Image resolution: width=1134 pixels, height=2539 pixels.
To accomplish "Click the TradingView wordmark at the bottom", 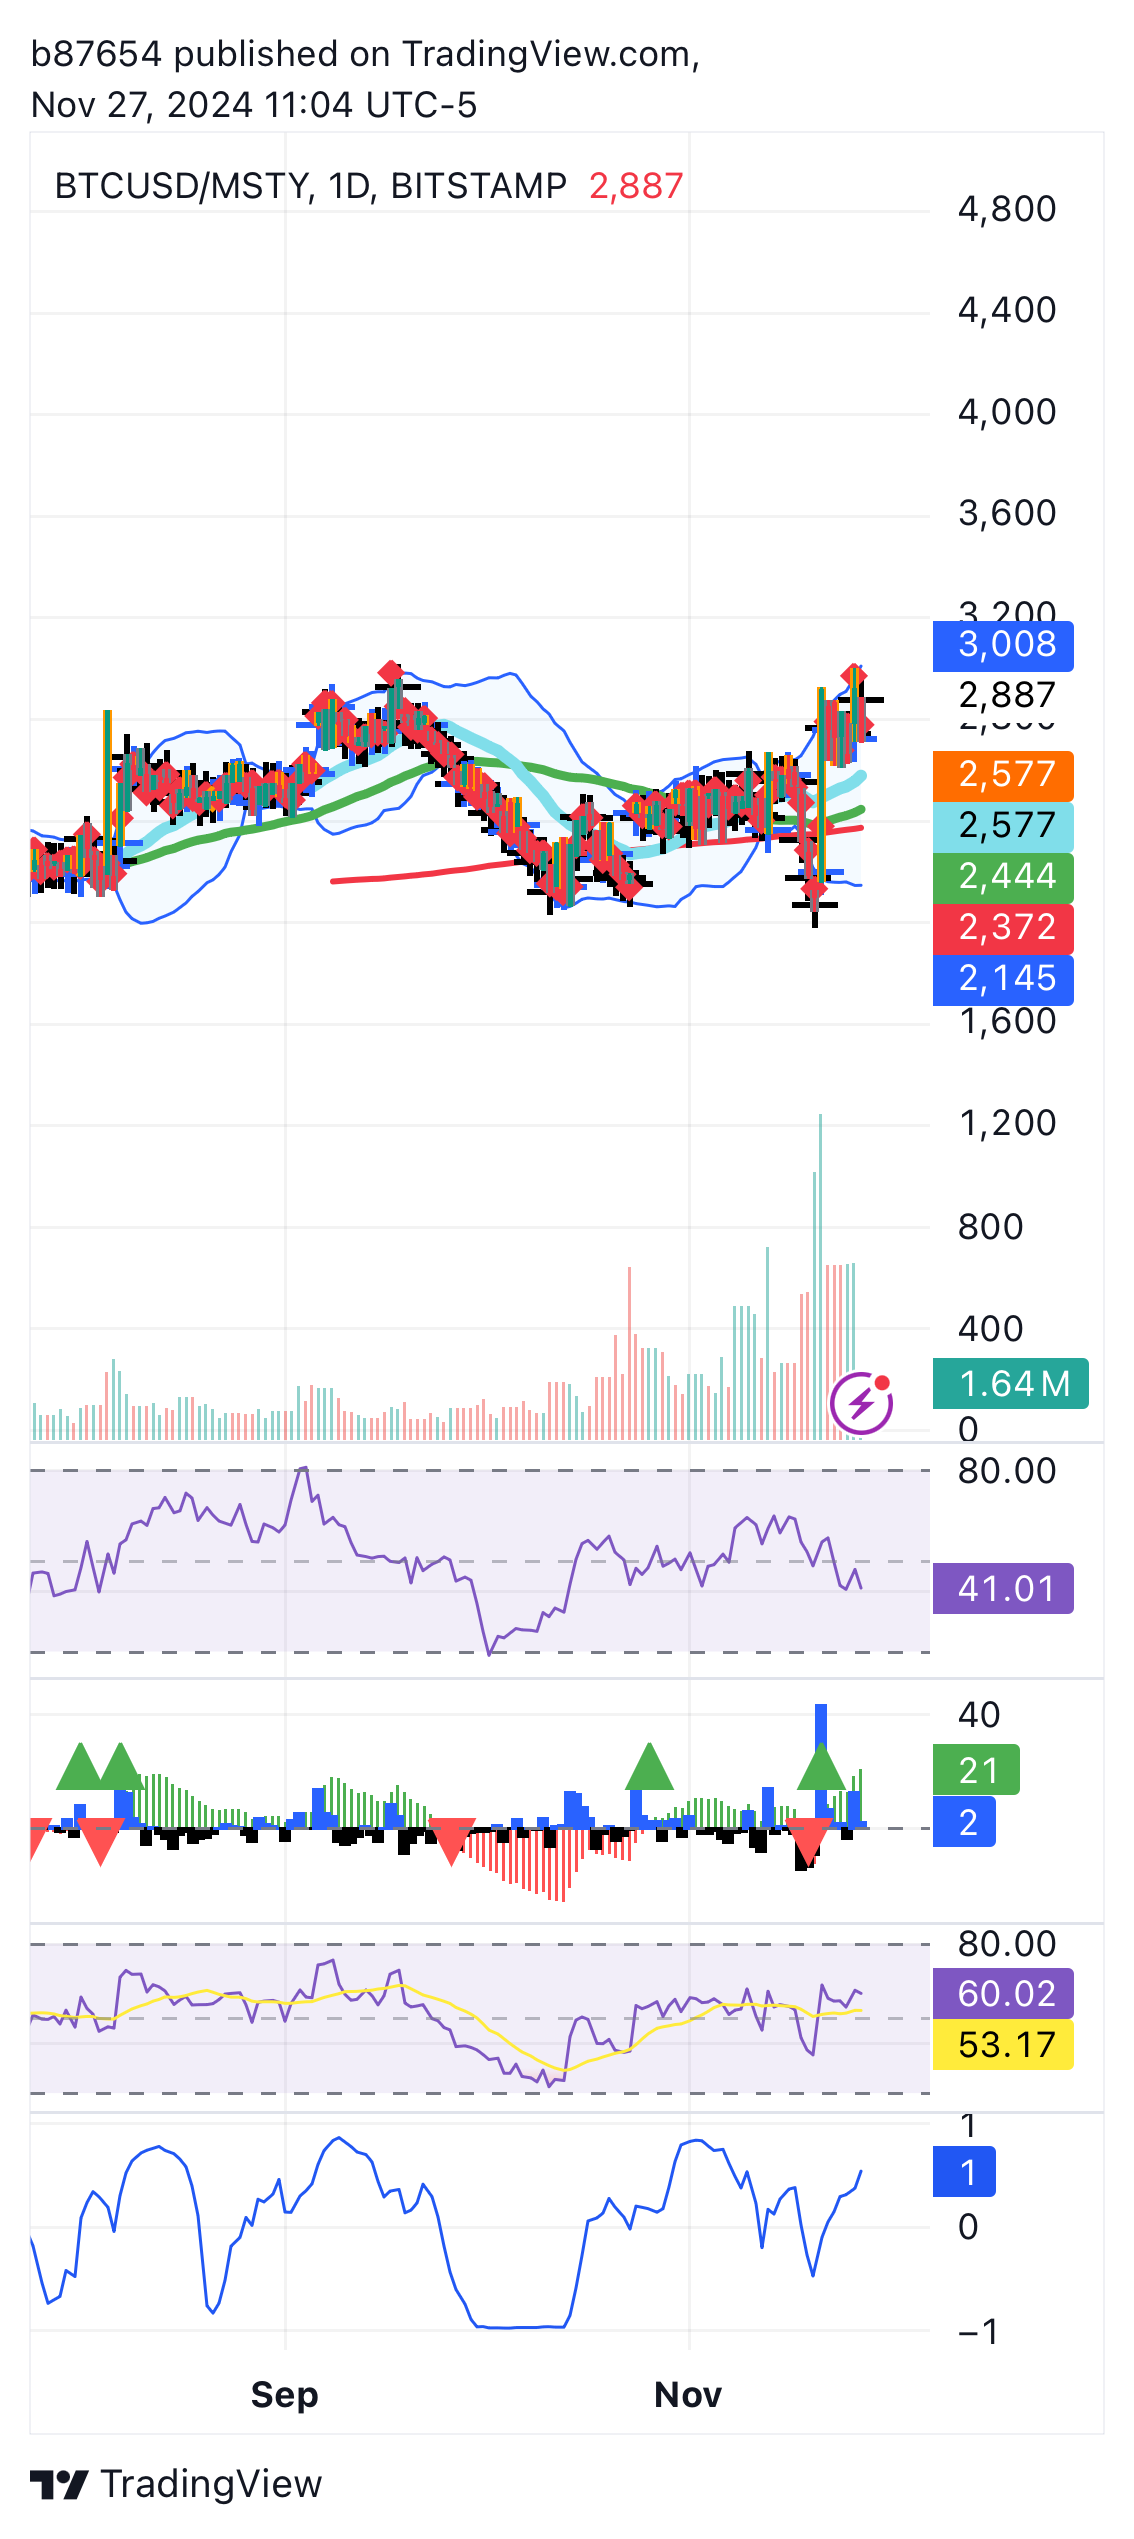I will tap(211, 2484).
